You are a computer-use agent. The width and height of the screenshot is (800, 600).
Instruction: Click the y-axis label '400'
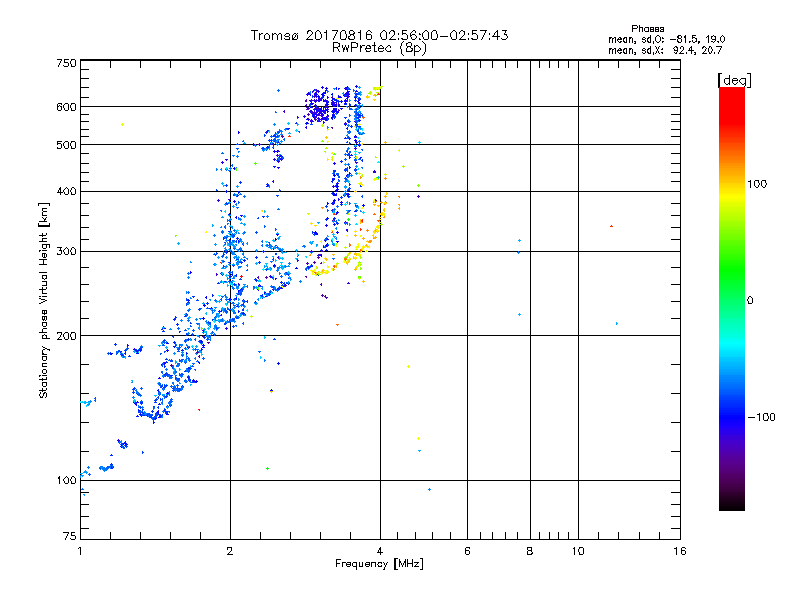click(66, 191)
